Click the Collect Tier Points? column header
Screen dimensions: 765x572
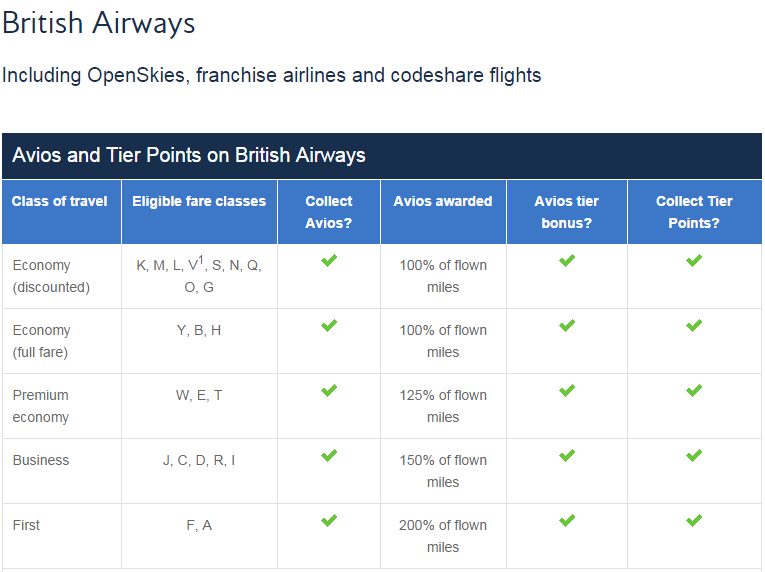(x=694, y=212)
